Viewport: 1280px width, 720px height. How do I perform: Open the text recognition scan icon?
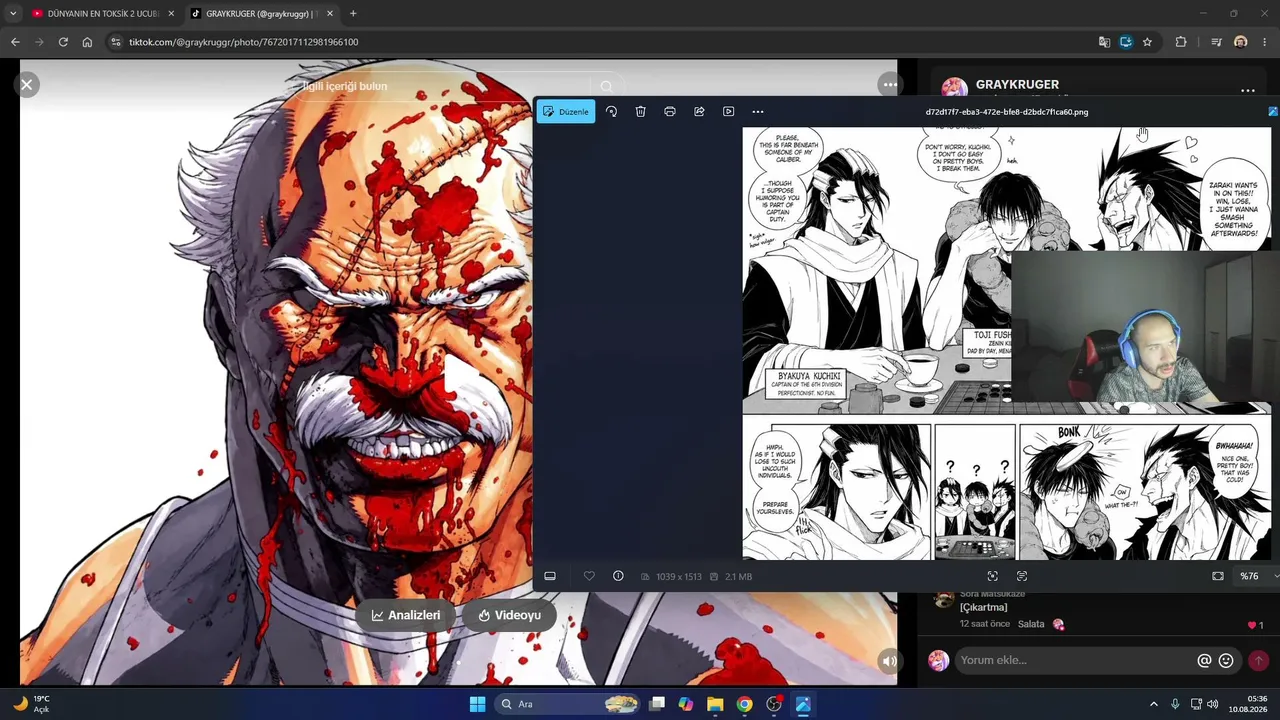1021,576
